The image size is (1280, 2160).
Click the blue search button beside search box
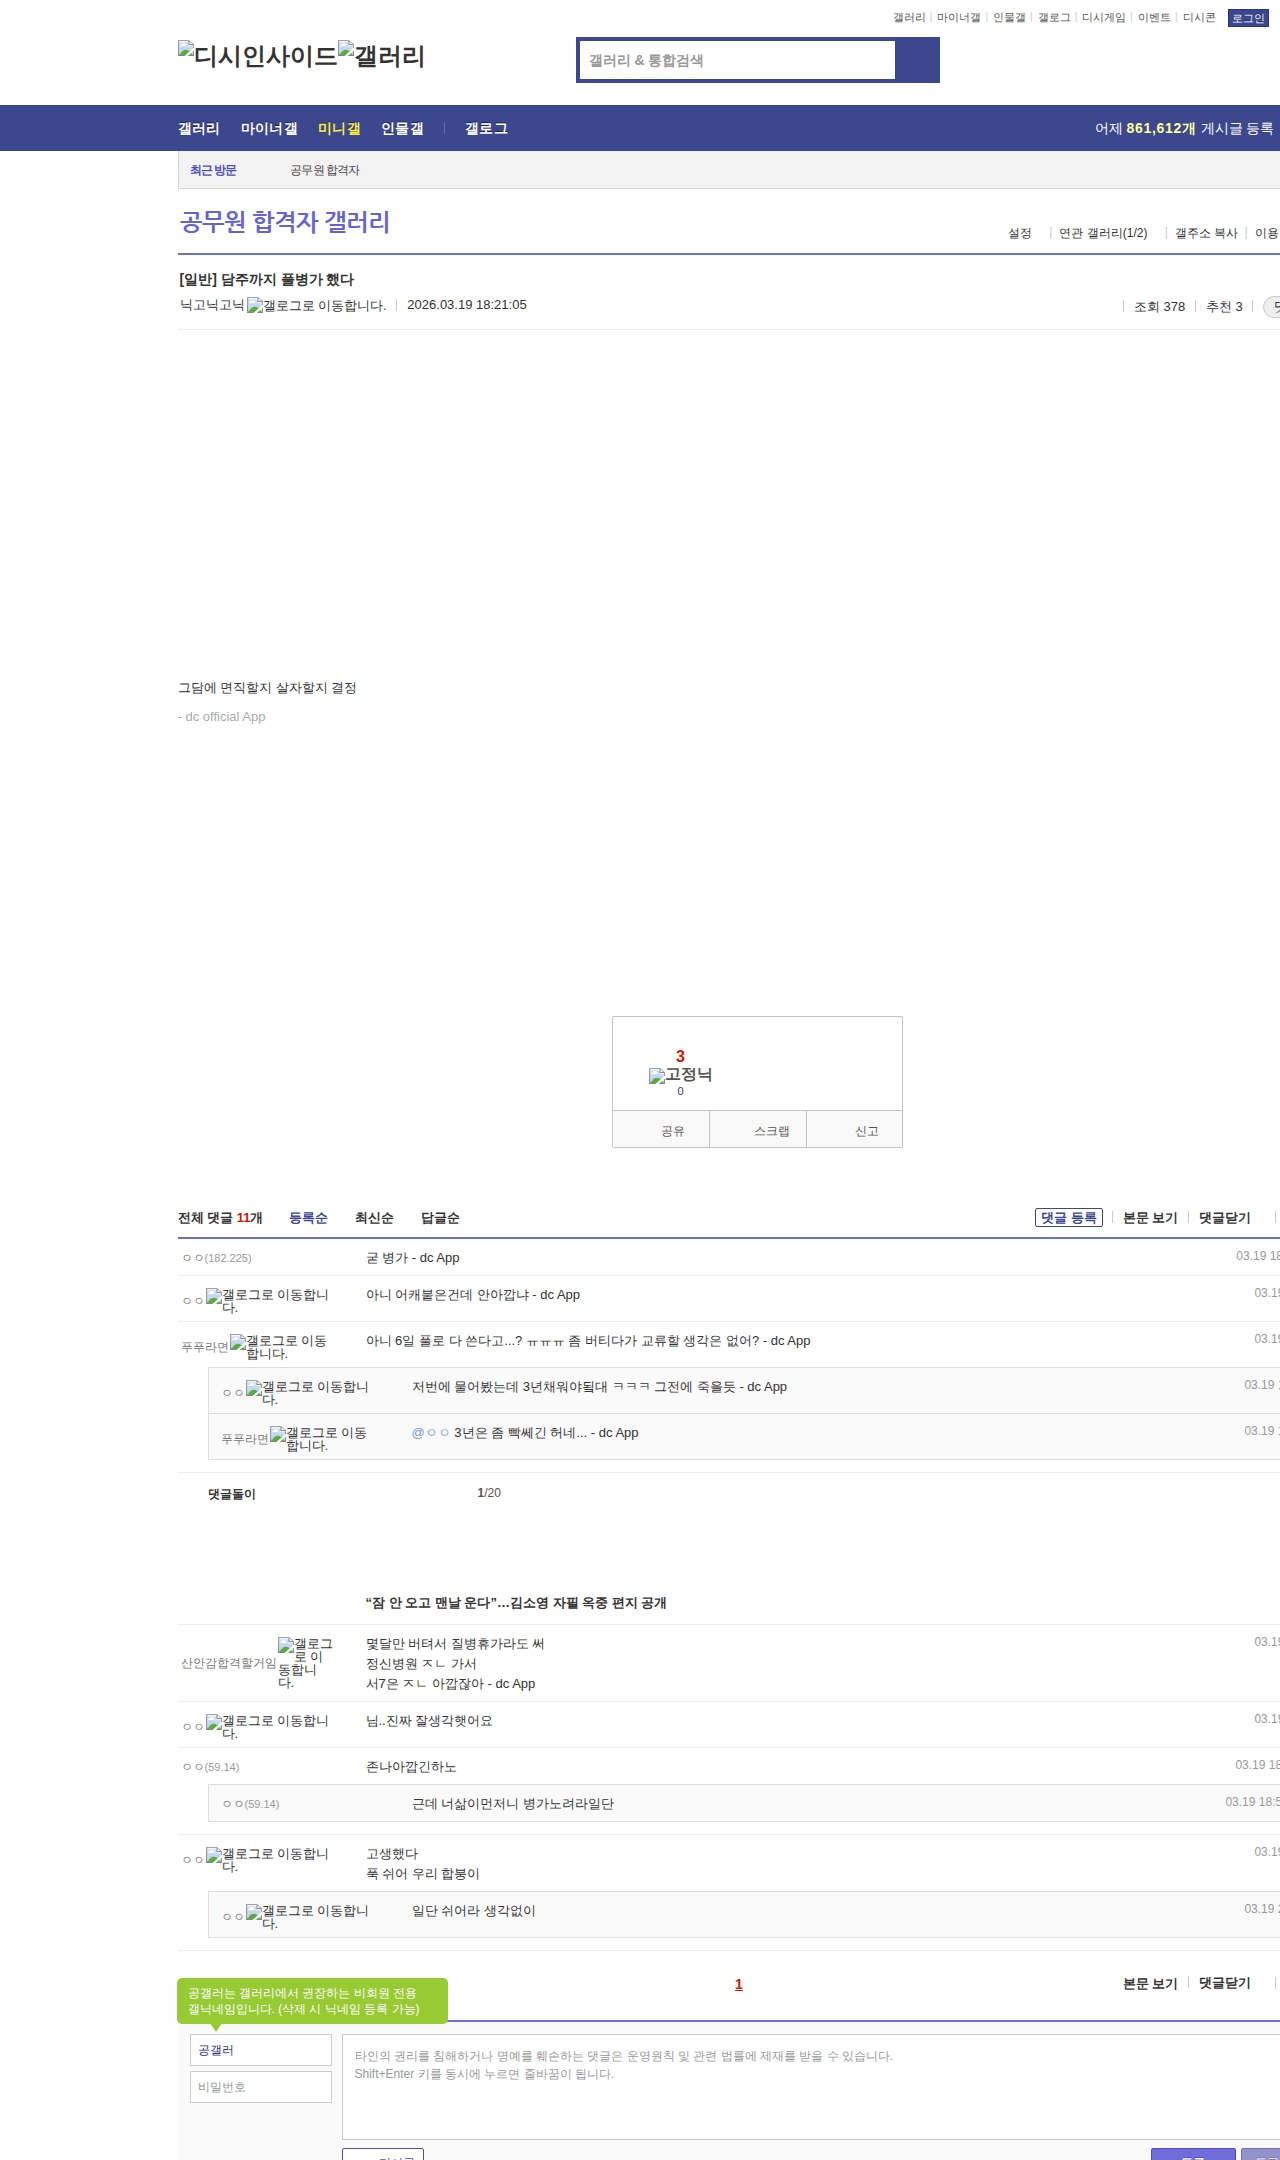pyautogui.click(x=917, y=60)
